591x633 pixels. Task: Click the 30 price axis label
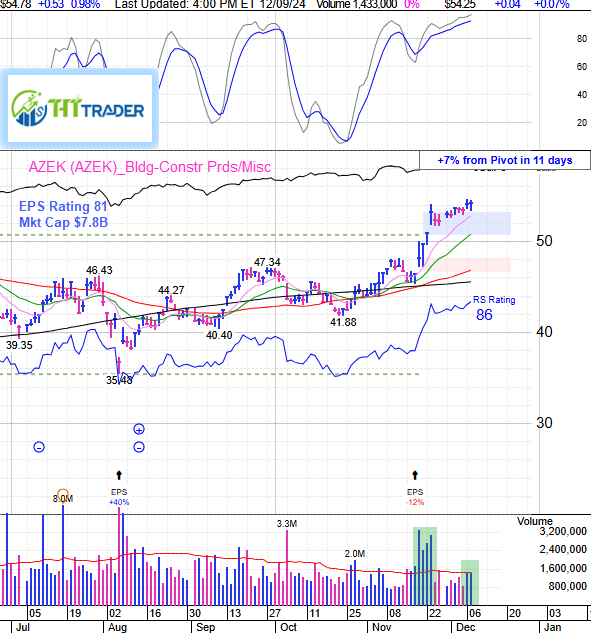[x=544, y=423]
